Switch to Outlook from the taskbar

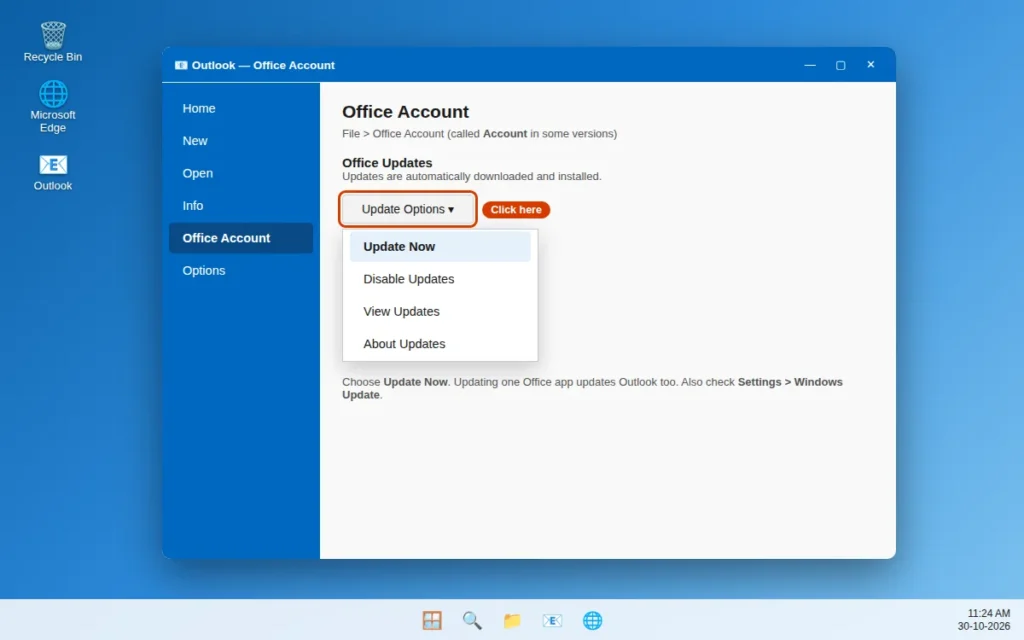point(552,620)
